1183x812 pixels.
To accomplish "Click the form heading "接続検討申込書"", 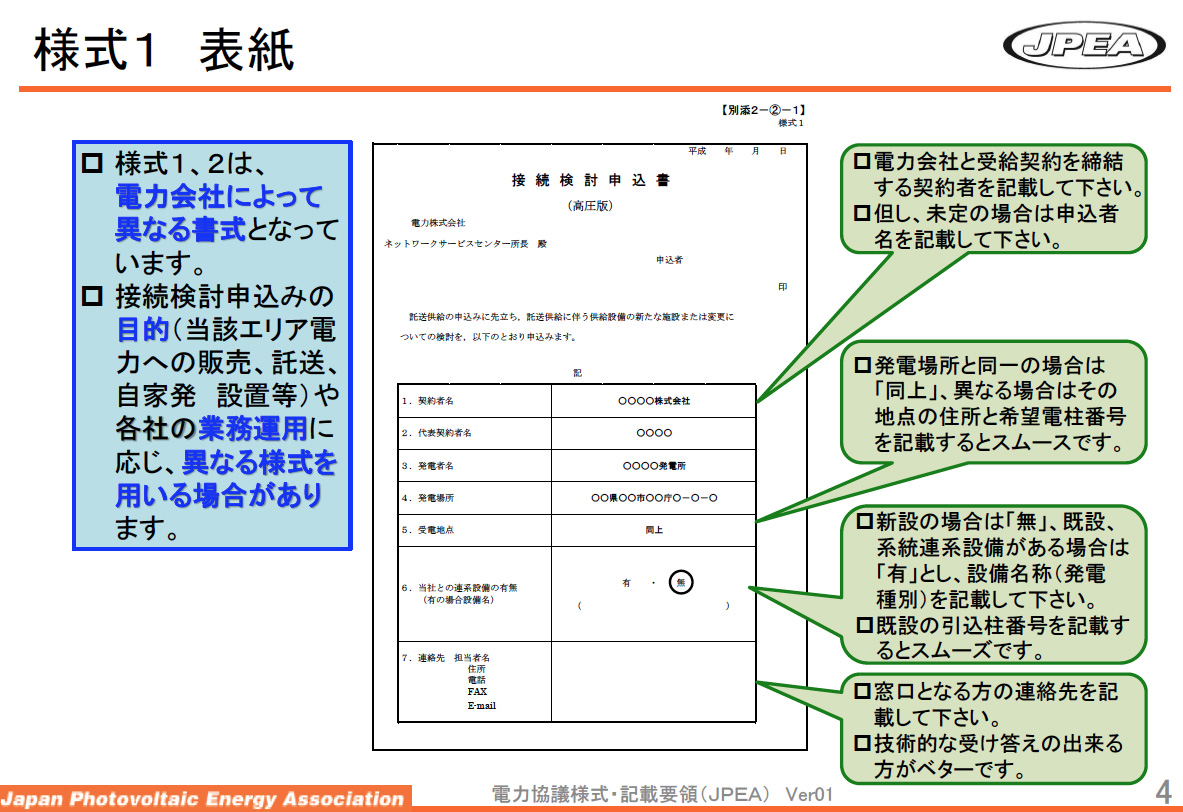I will pyautogui.click(x=590, y=180).
